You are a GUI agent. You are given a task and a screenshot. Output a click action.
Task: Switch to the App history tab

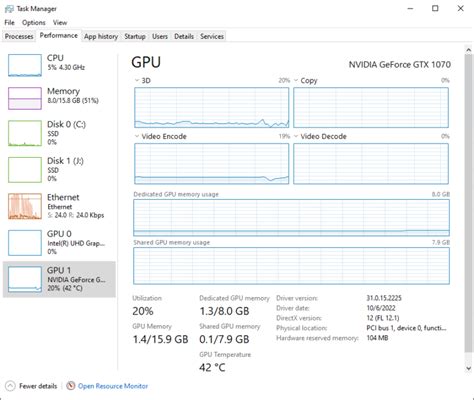[101, 36]
